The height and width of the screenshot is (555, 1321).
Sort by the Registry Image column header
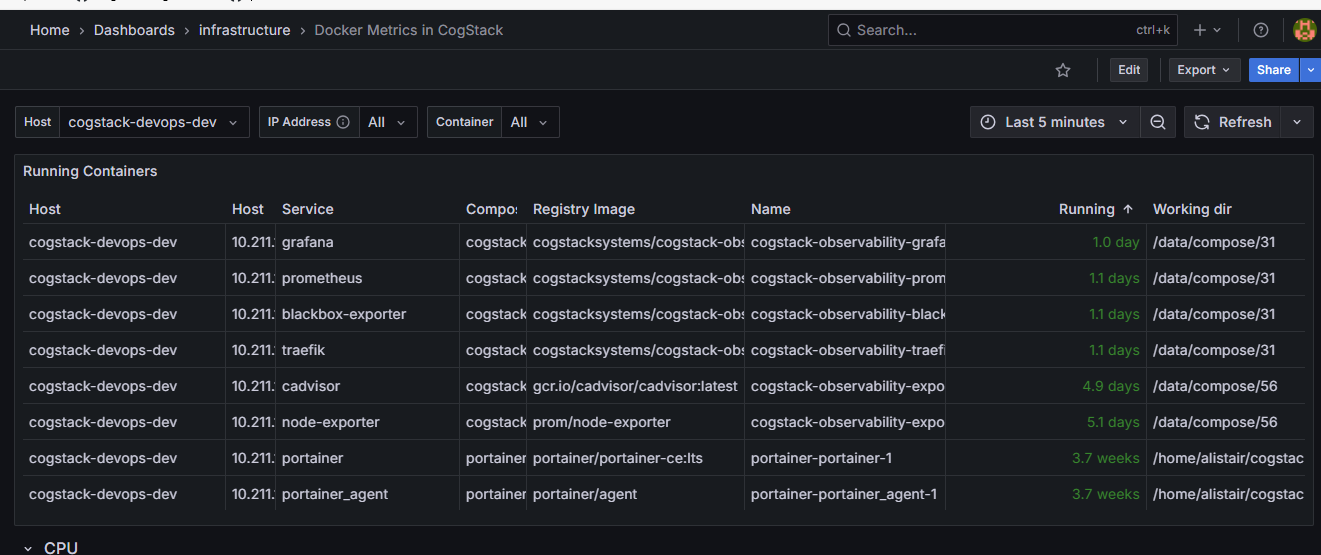pos(584,209)
